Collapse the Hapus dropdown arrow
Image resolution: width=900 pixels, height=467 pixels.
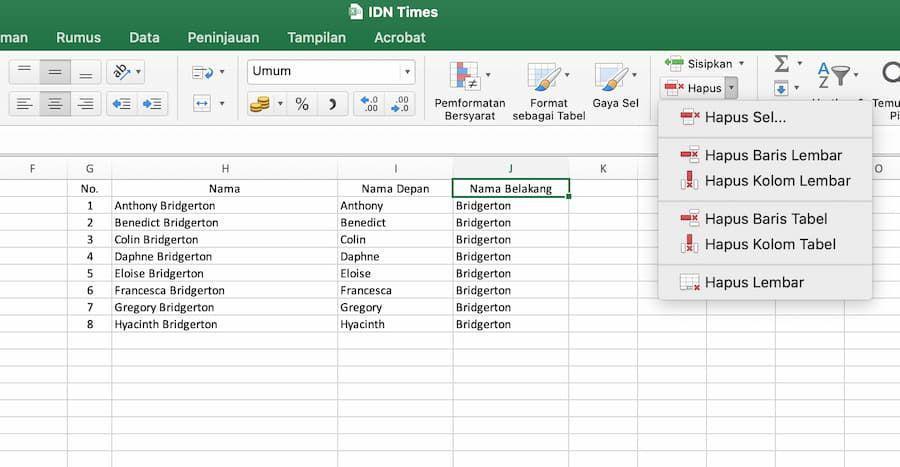click(x=731, y=88)
